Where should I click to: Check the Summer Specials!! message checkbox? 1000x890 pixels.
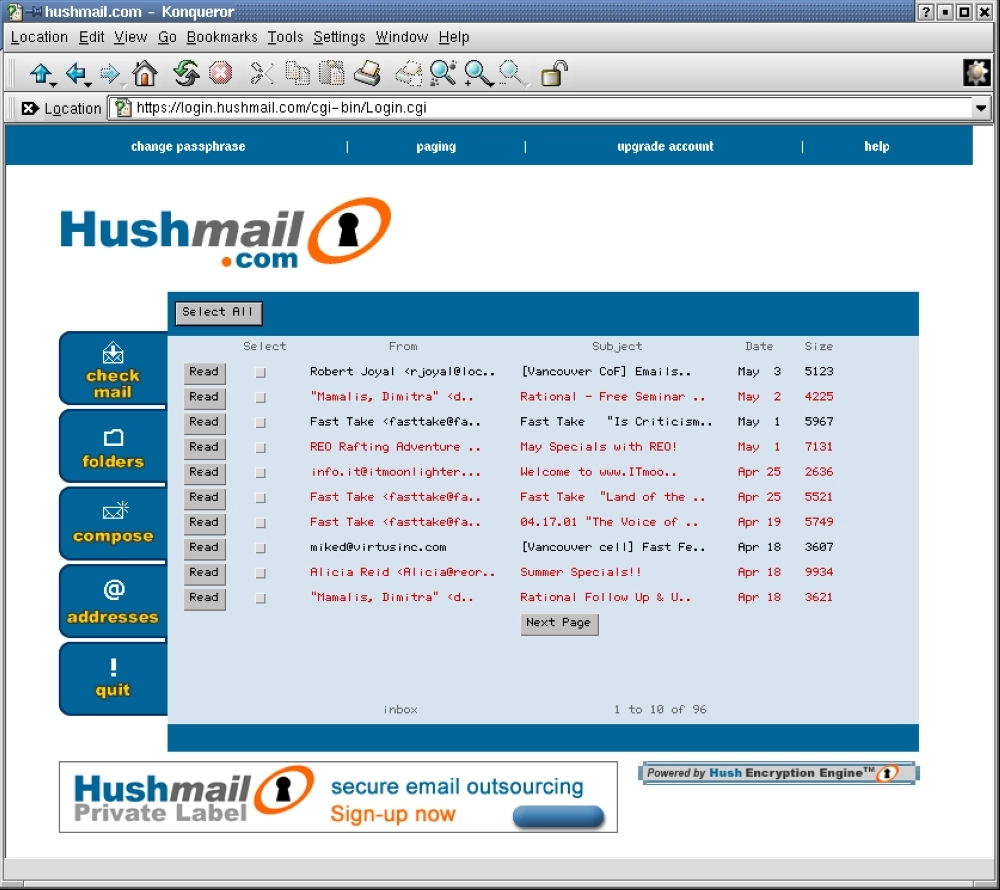tap(262, 572)
